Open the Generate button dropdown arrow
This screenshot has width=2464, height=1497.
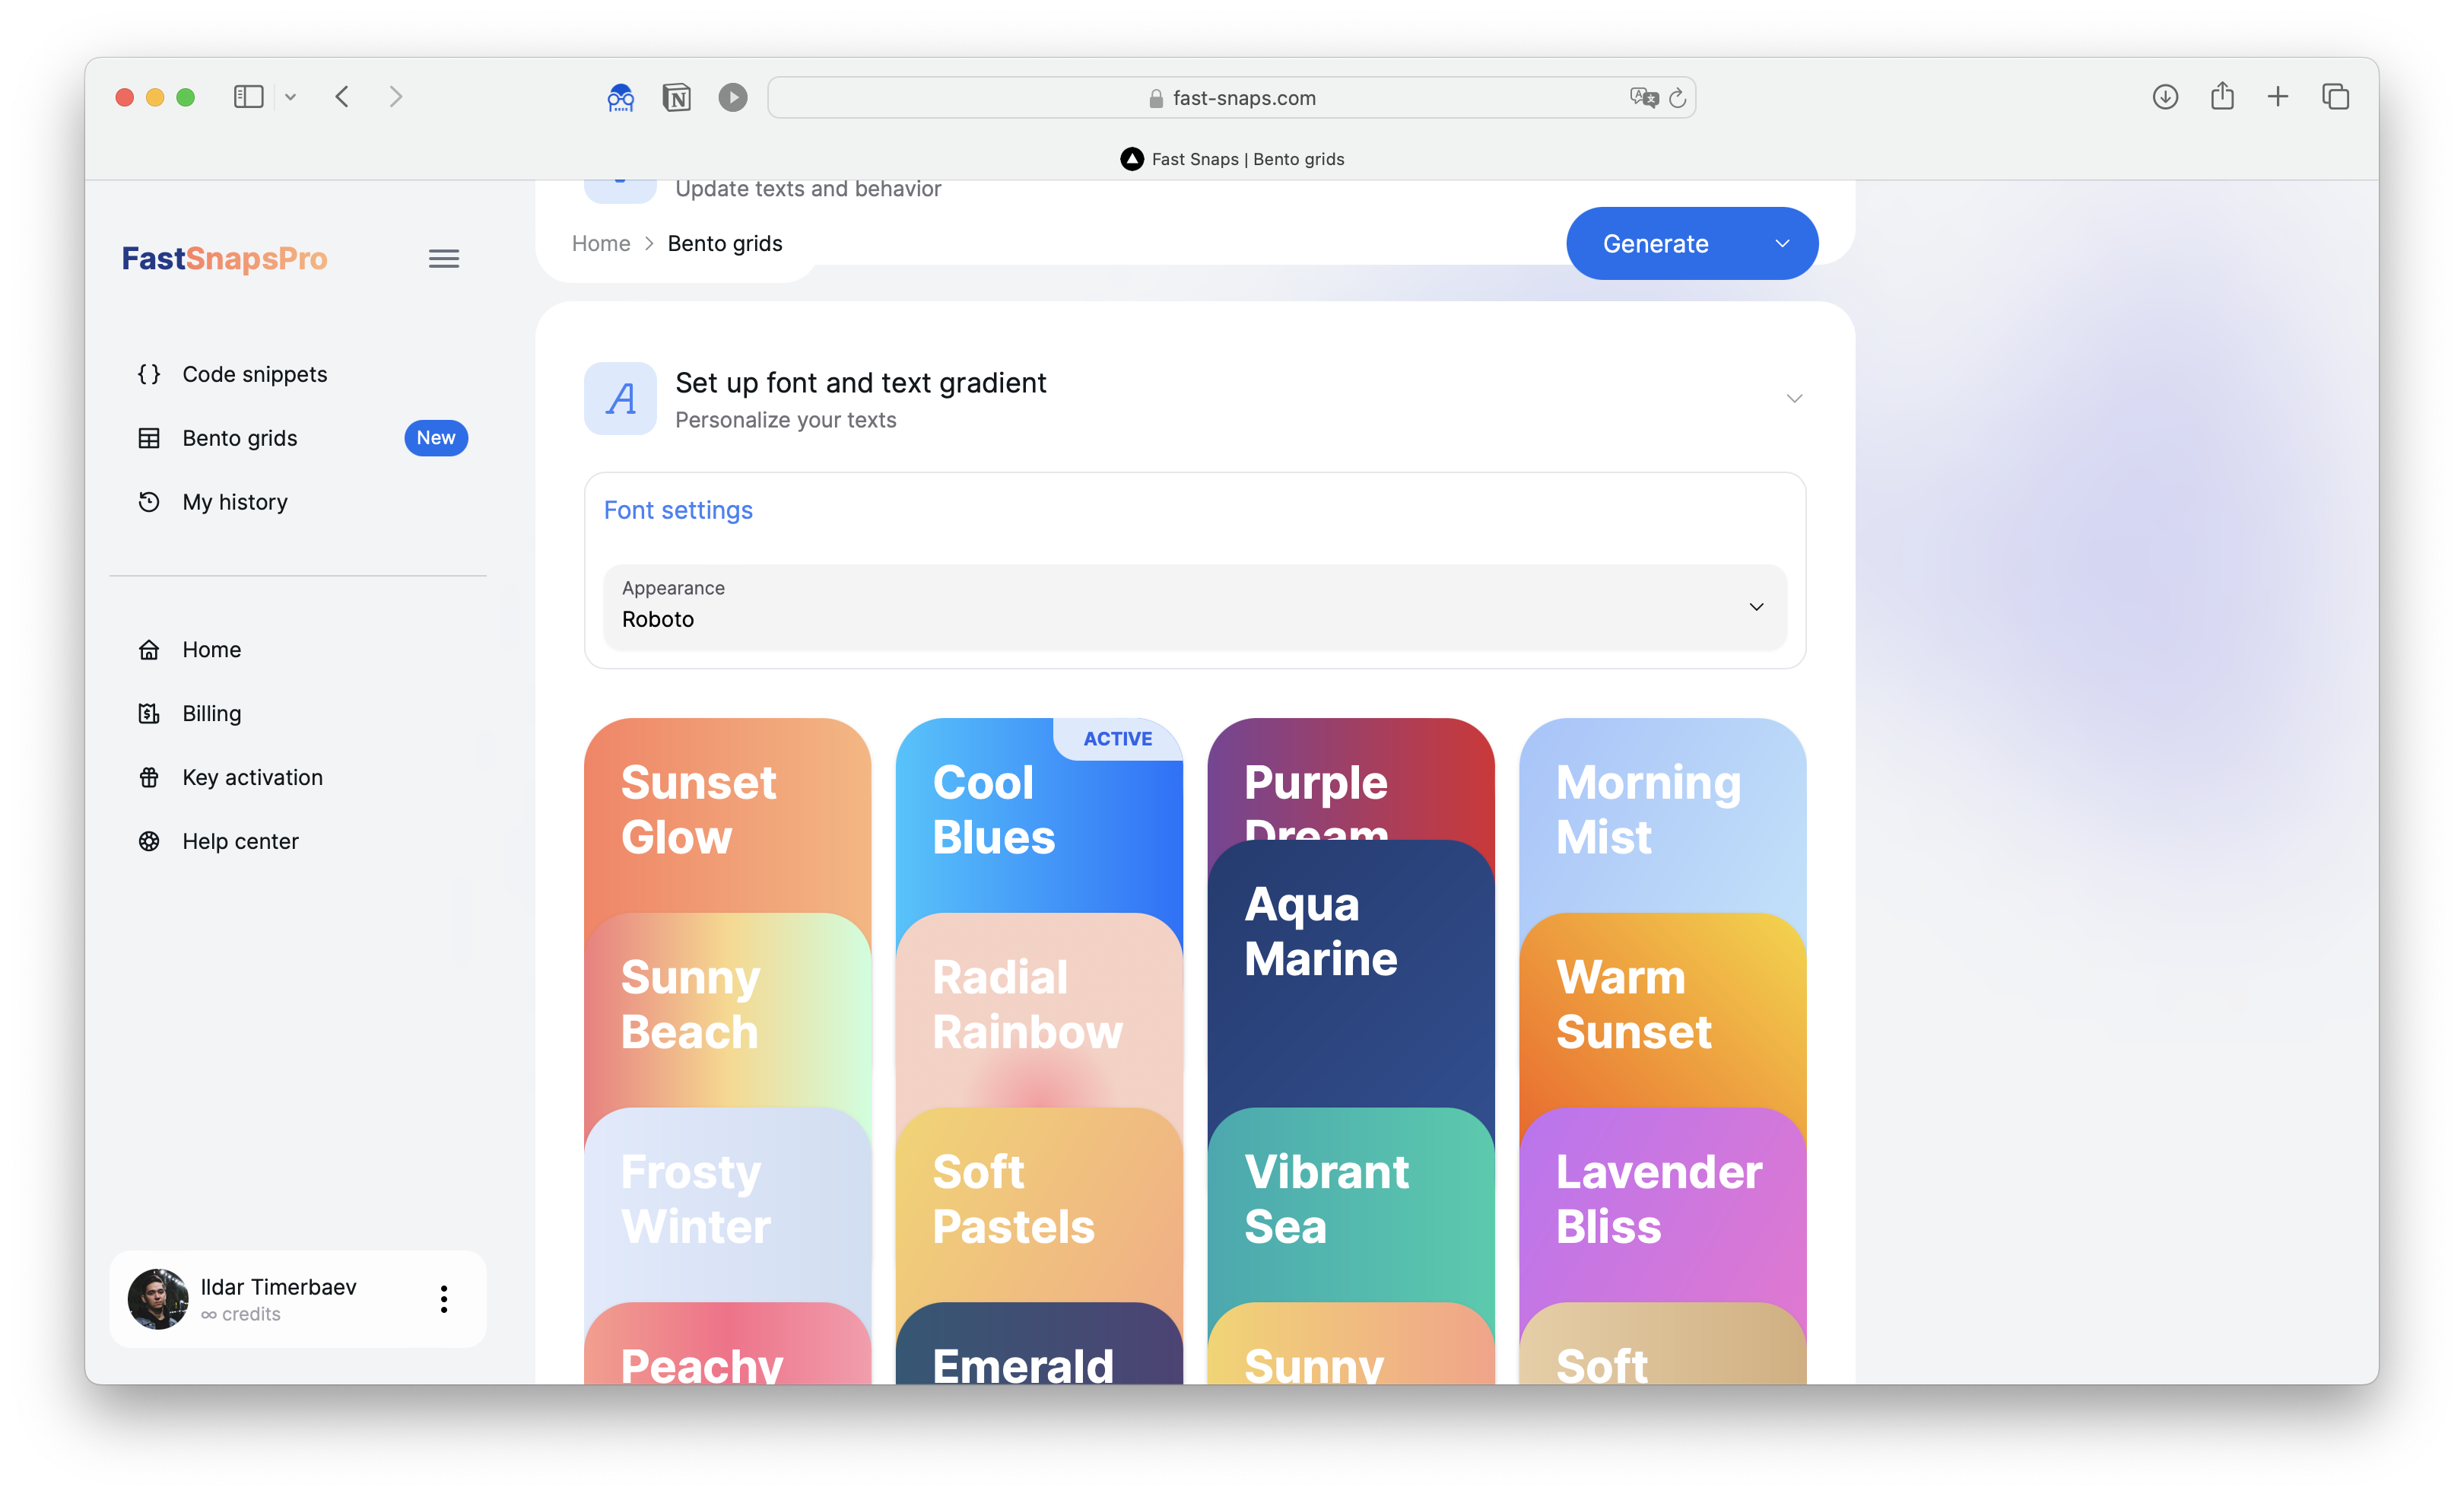point(1782,244)
